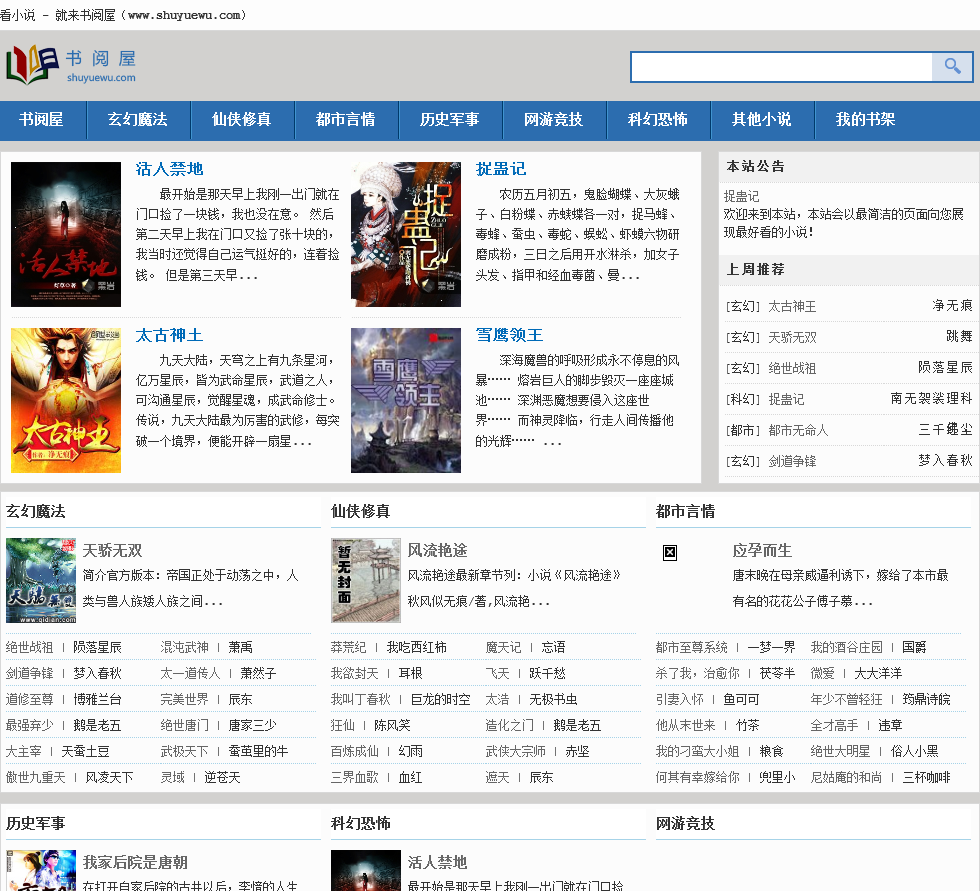This screenshot has width=980, height=891.
Task: Open 都市无命人 in recommendations list
Action: [x=798, y=431]
